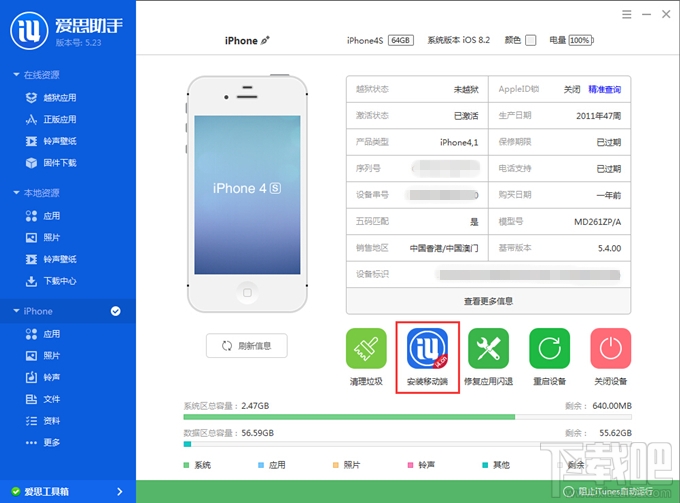Collapse the iPhone device section
The width and height of the screenshot is (680, 503).
[x=16, y=311]
